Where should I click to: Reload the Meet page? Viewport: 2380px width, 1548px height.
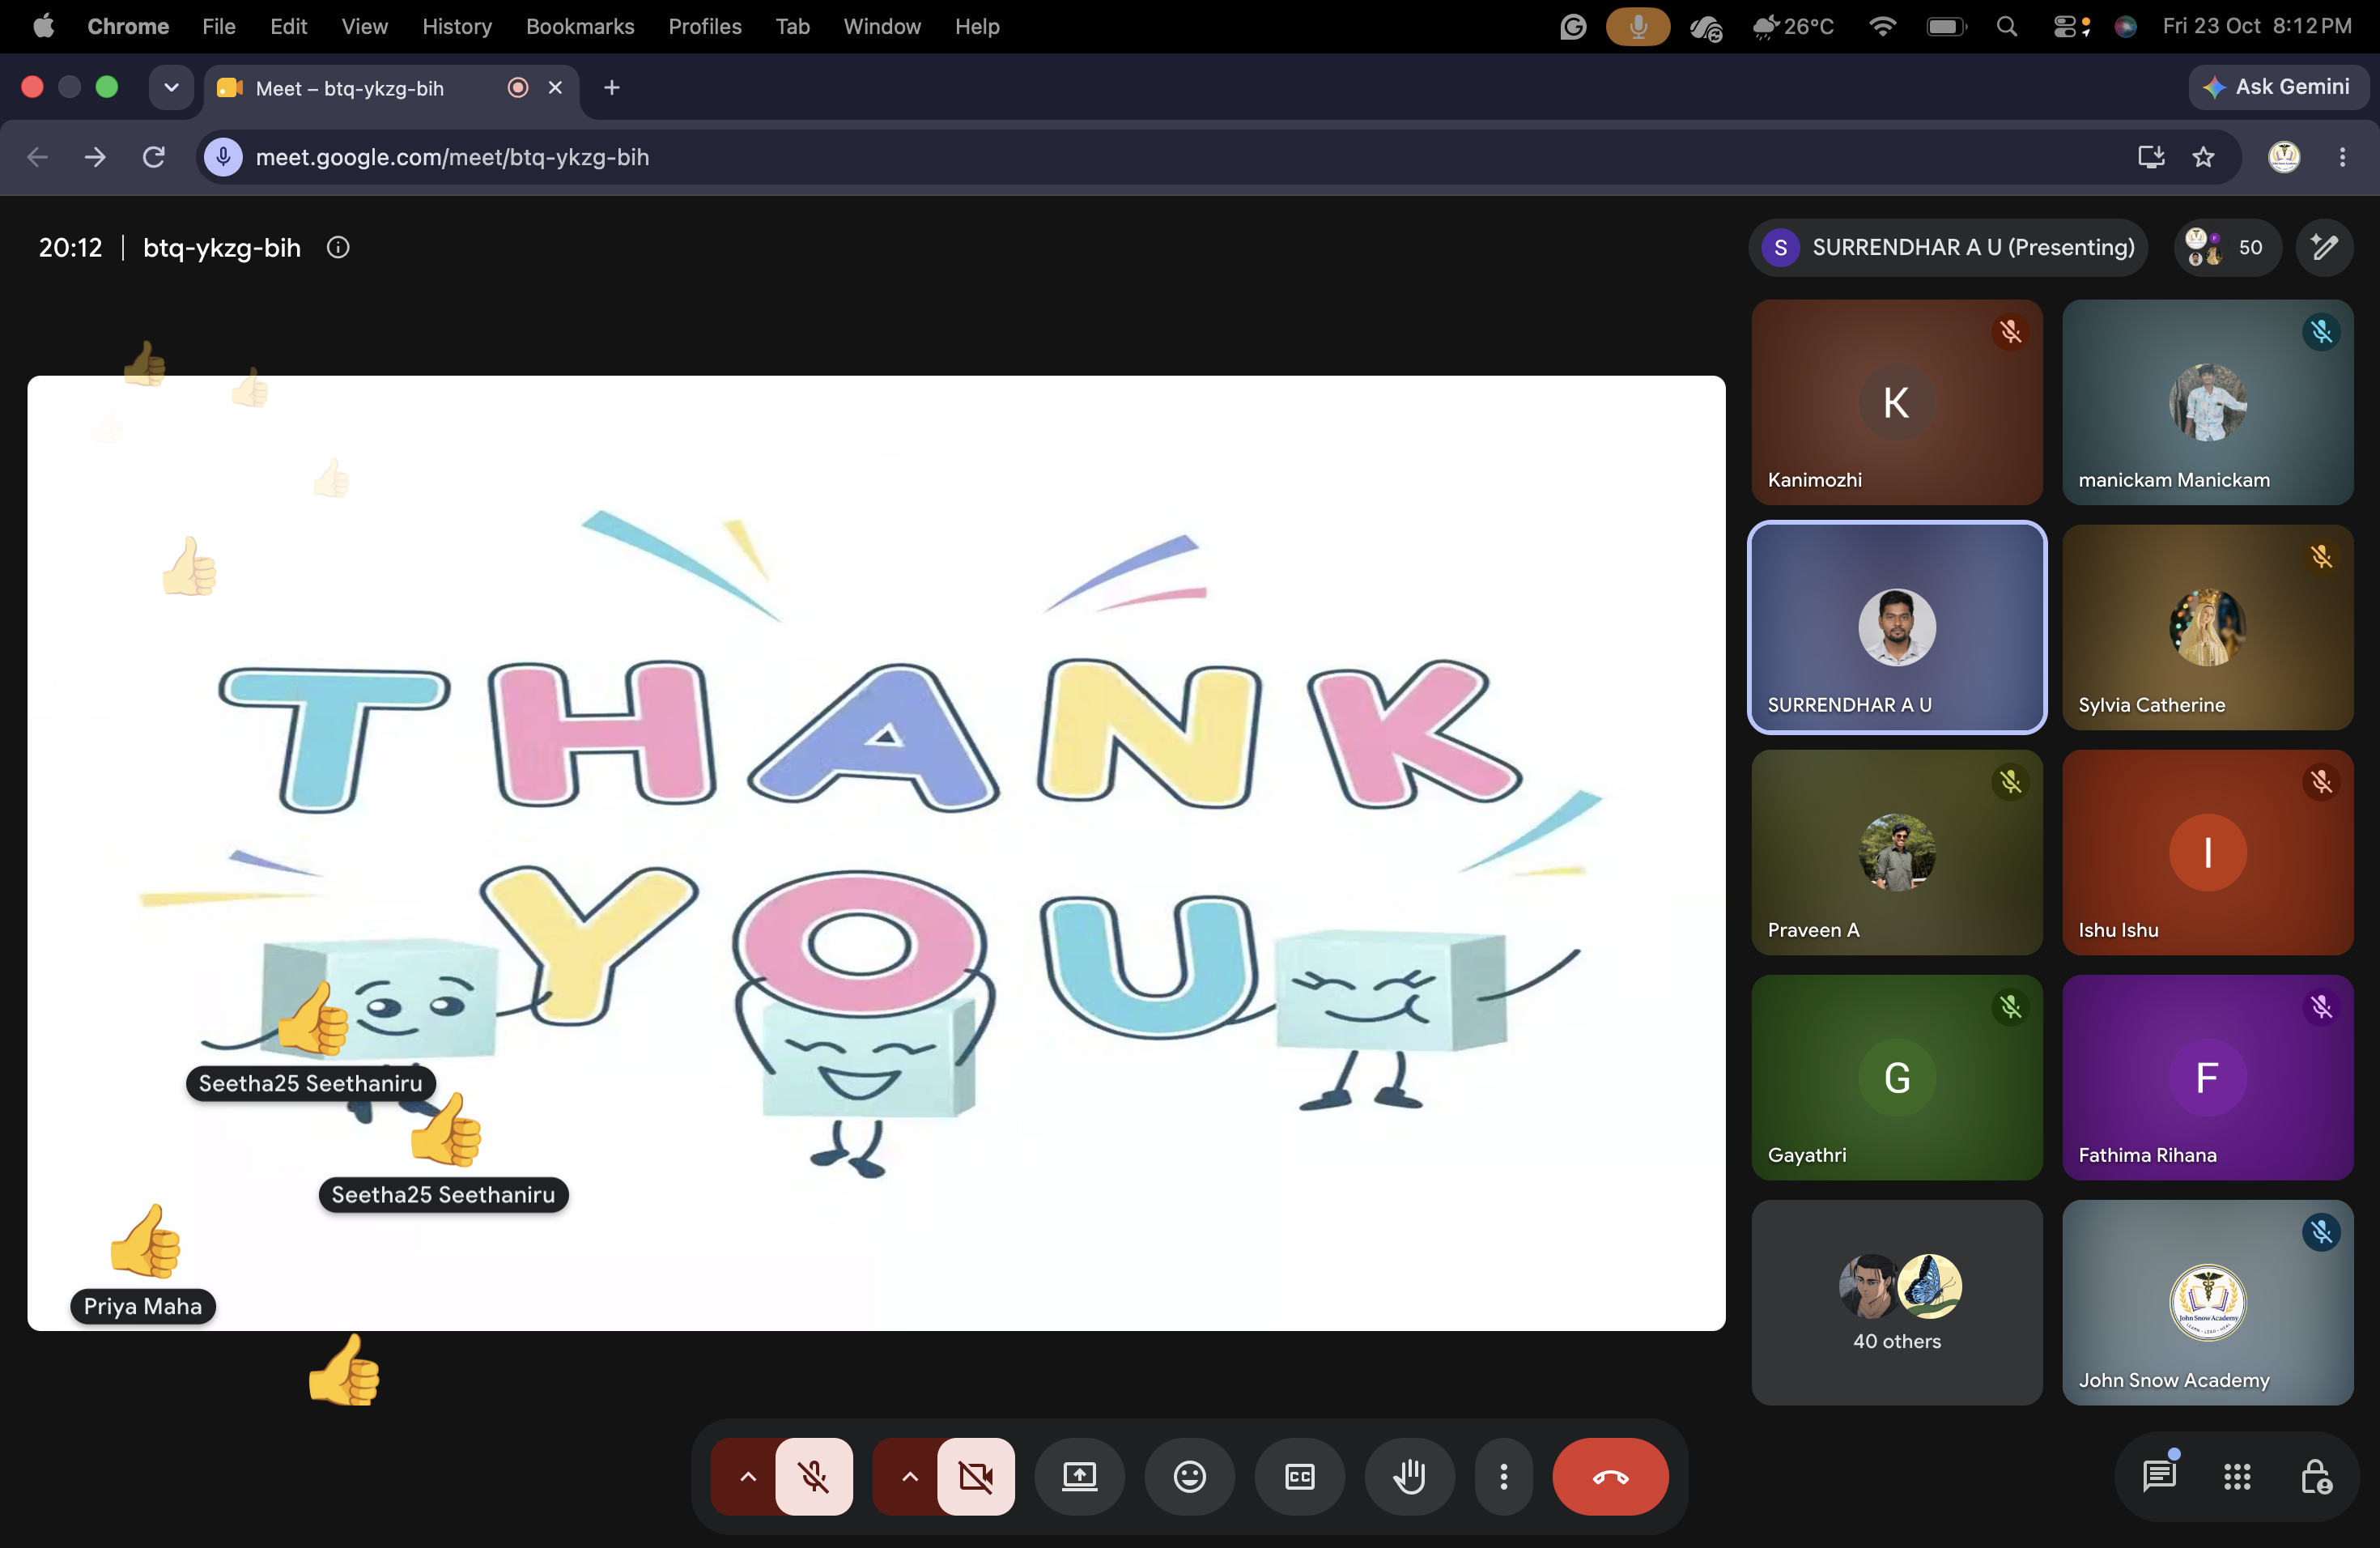click(x=153, y=157)
